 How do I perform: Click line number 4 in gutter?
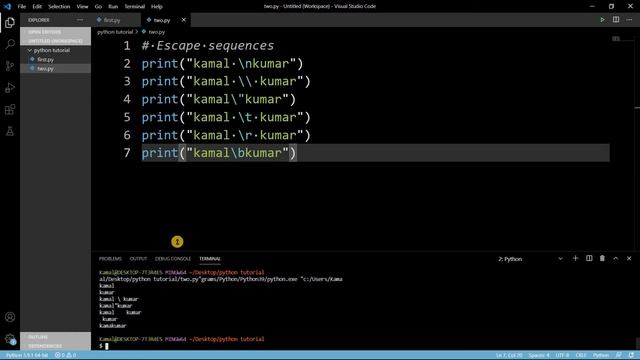127,99
